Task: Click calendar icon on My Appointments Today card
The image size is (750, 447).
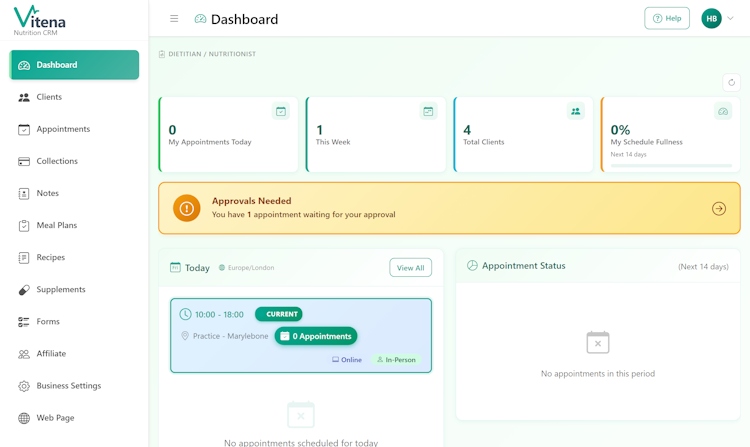Action: tap(281, 111)
